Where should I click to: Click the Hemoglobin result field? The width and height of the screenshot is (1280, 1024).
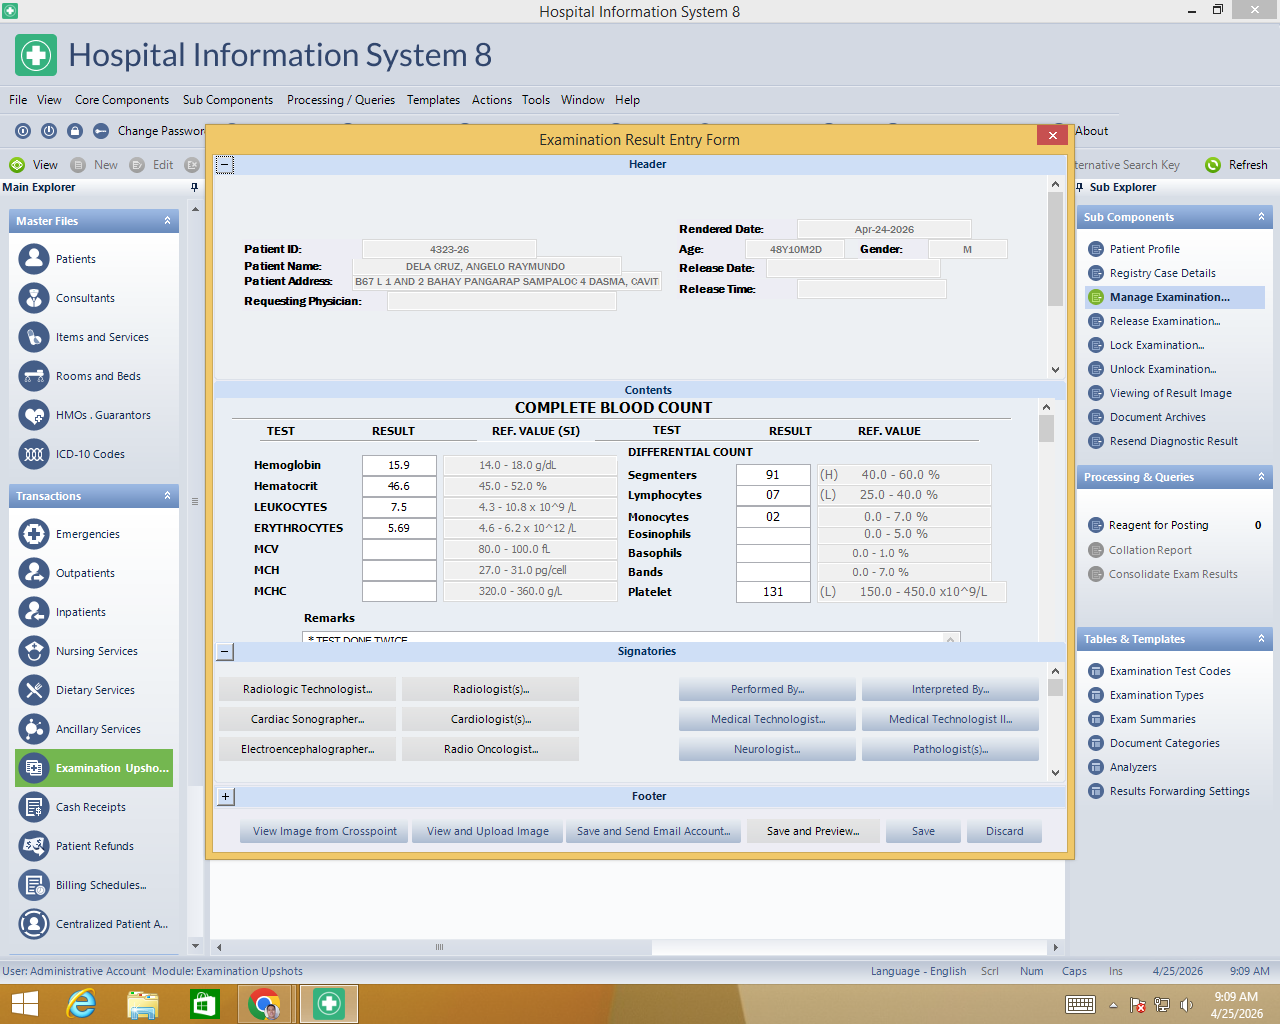click(399, 466)
